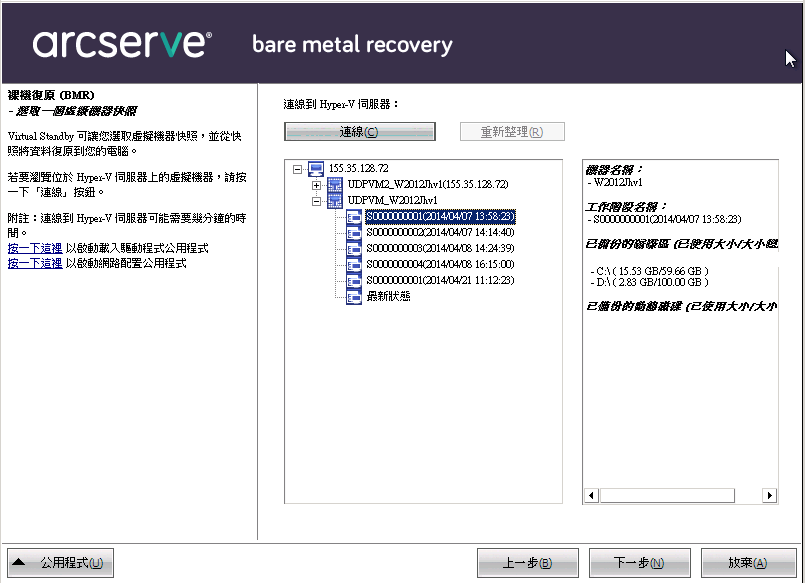Click the 重新整理(R) refresh button

[512, 131]
